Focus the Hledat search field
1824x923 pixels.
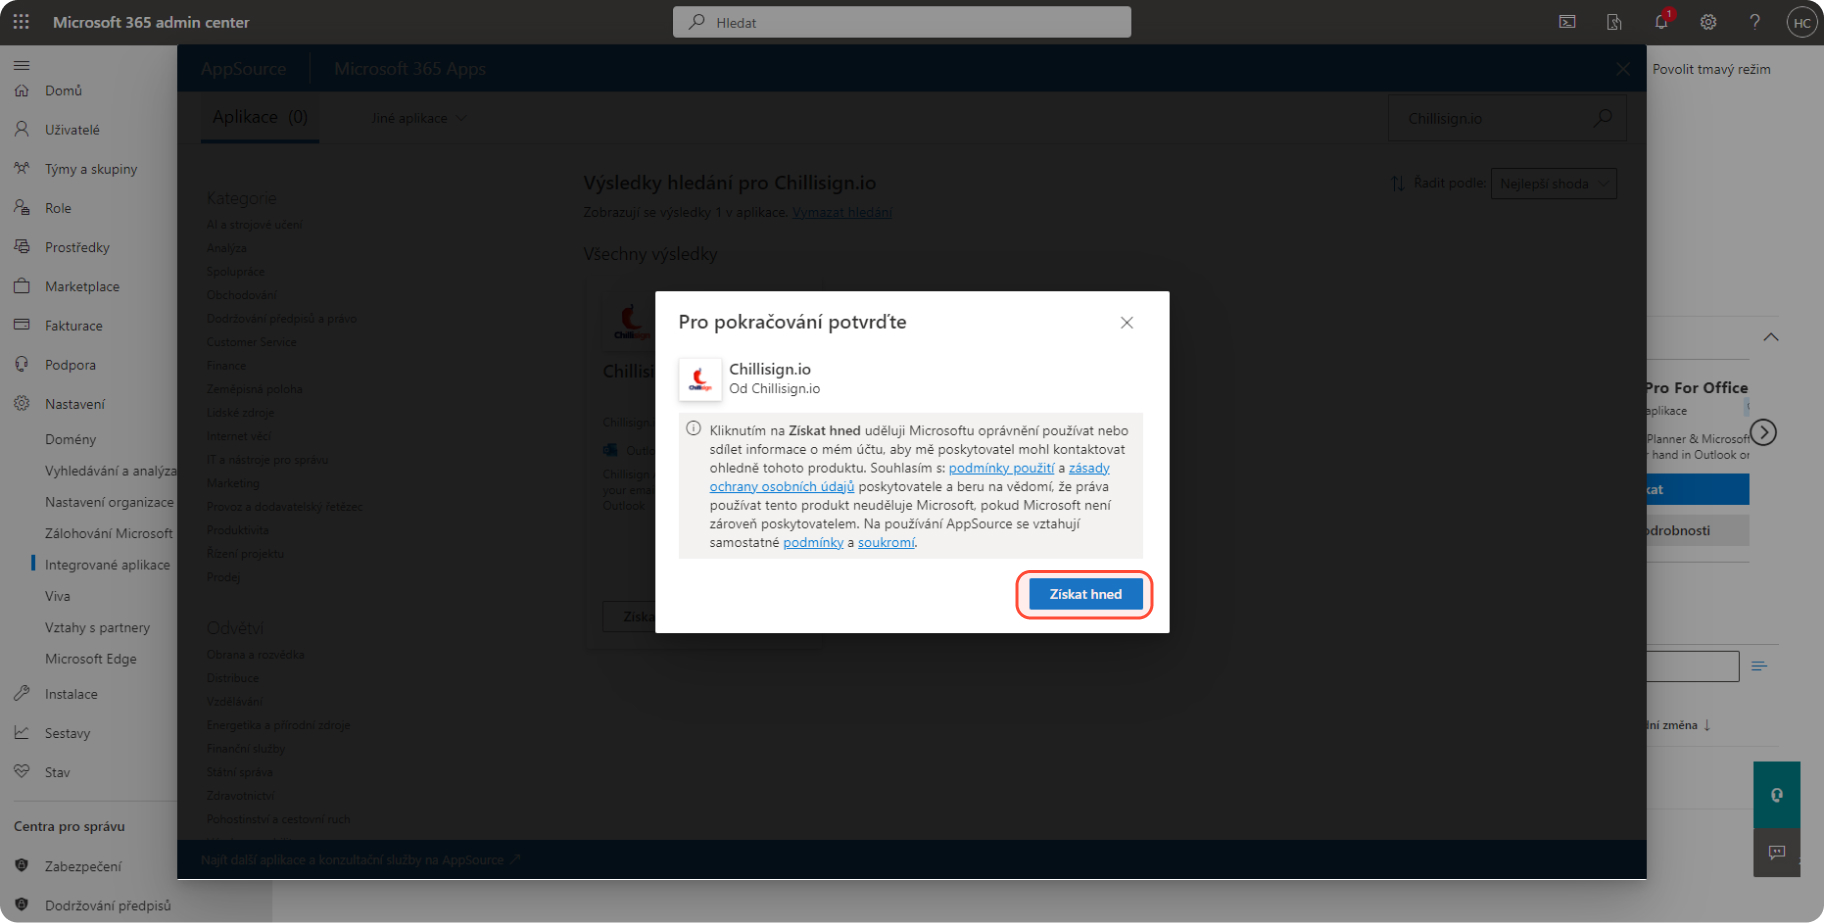click(x=902, y=22)
